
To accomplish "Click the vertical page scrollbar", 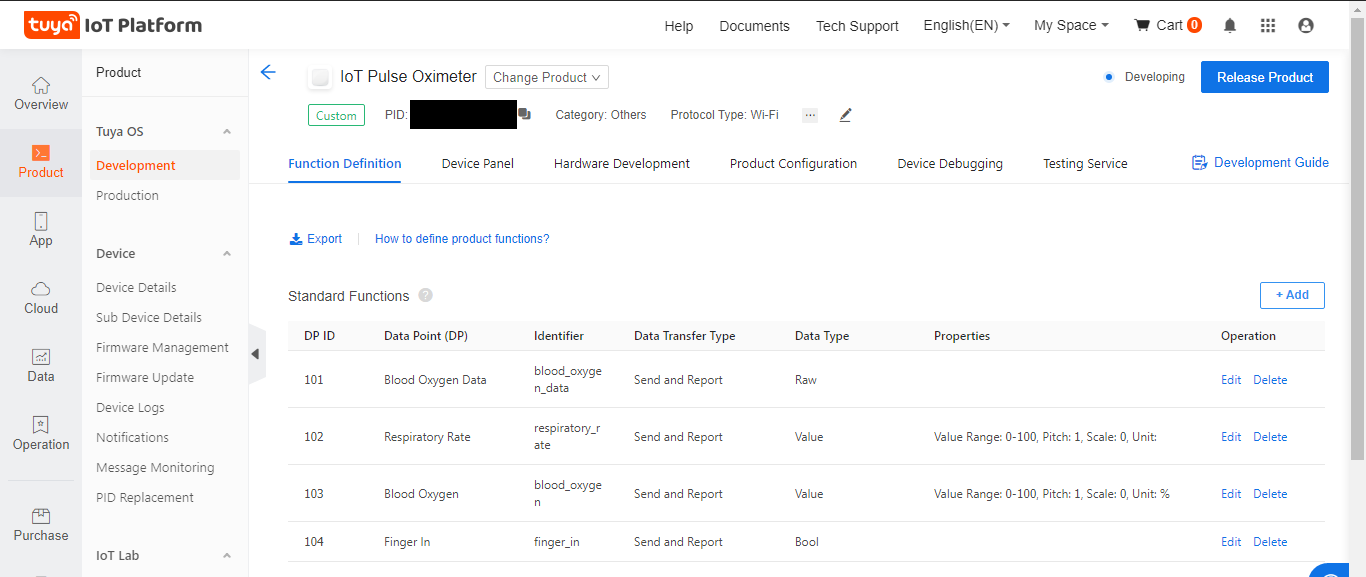I will 1357,250.
